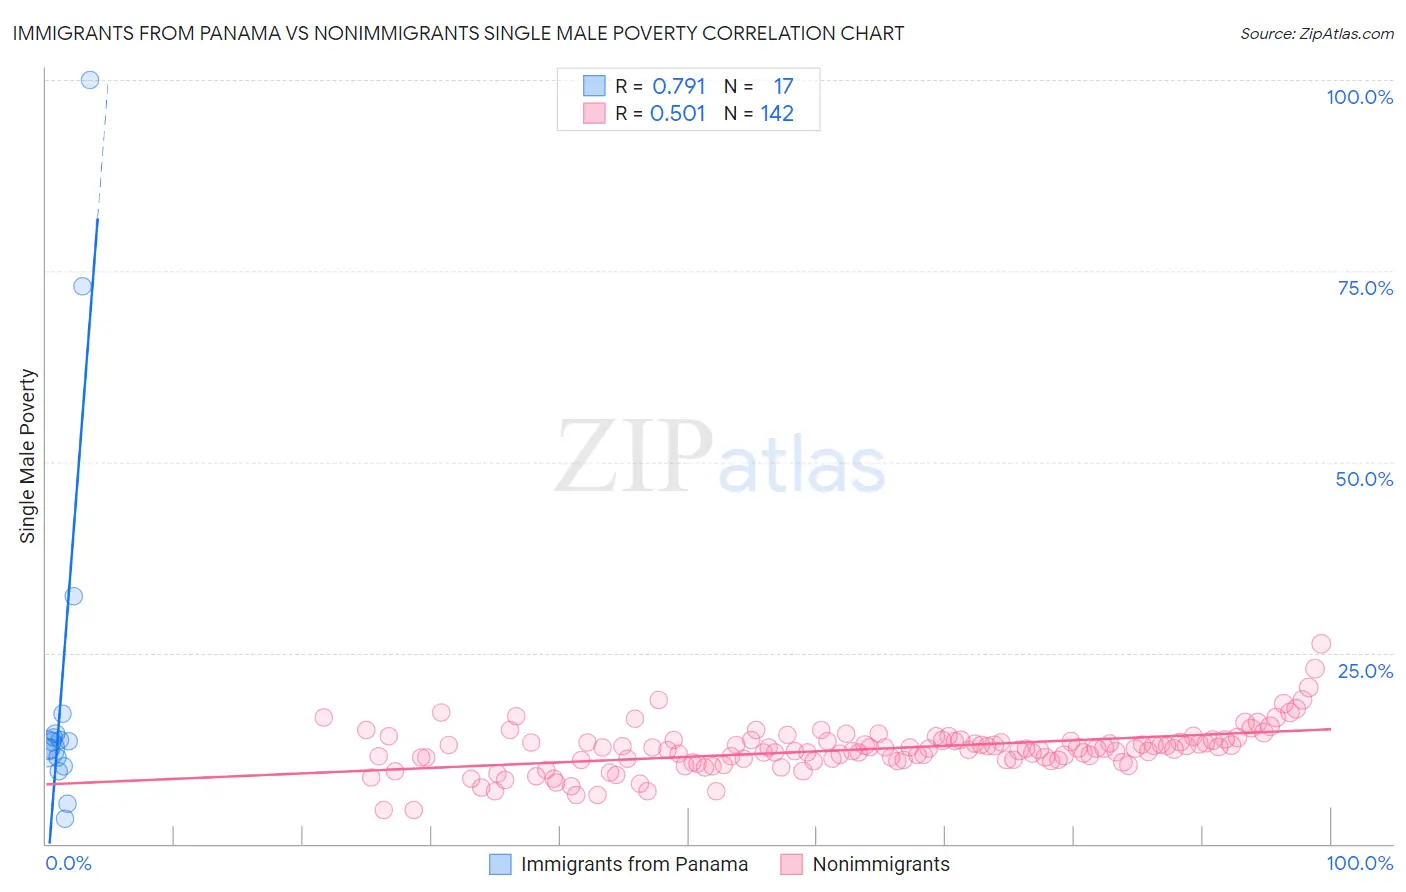Click the N value 142 text

point(777,114)
